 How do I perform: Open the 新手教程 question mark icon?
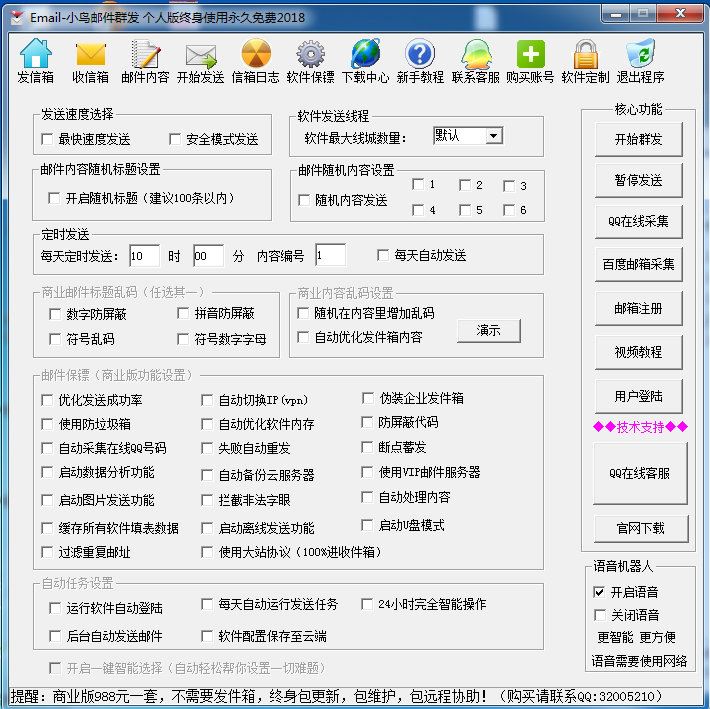(420, 53)
